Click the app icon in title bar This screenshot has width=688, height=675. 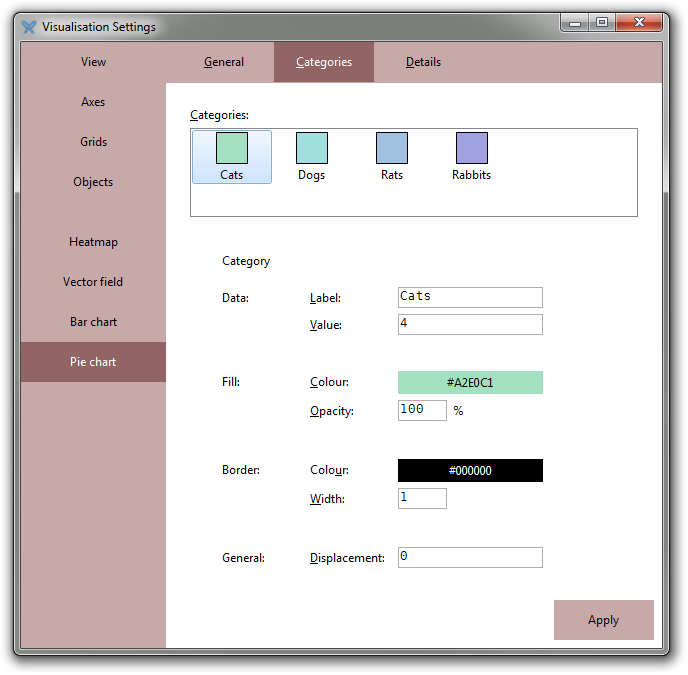tap(29, 27)
